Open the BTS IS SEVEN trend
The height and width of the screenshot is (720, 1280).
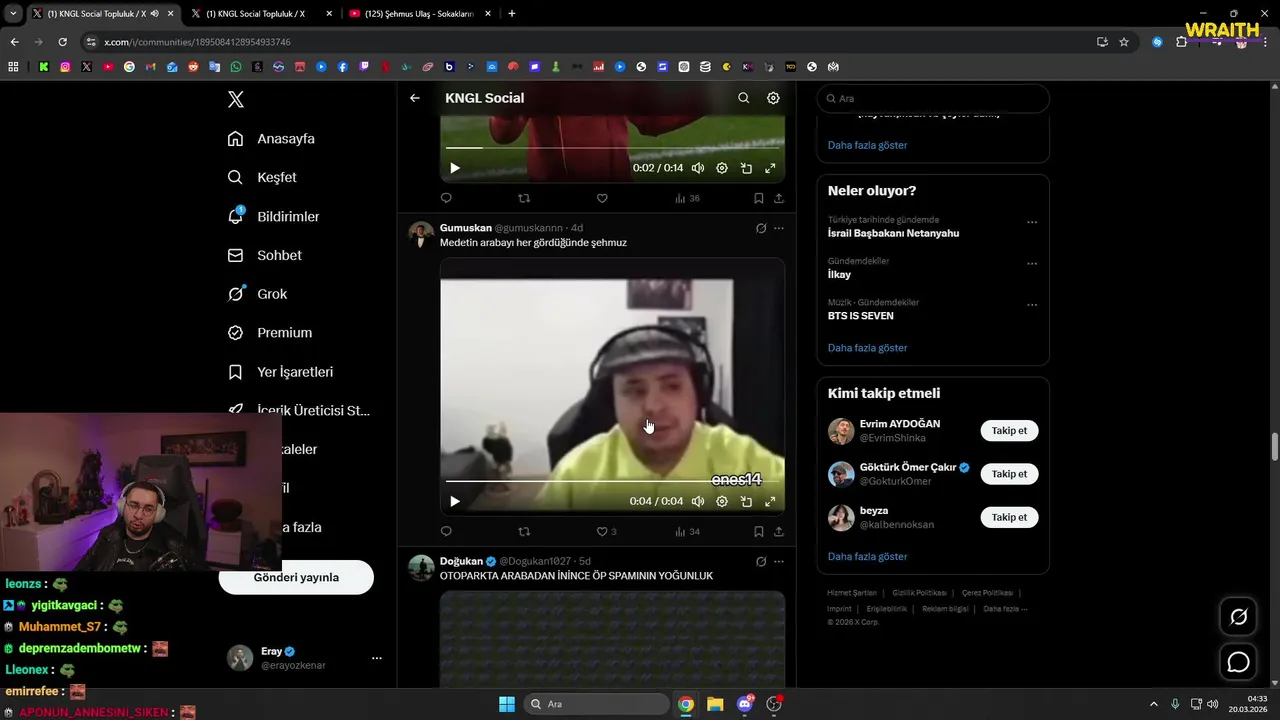coord(860,316)
